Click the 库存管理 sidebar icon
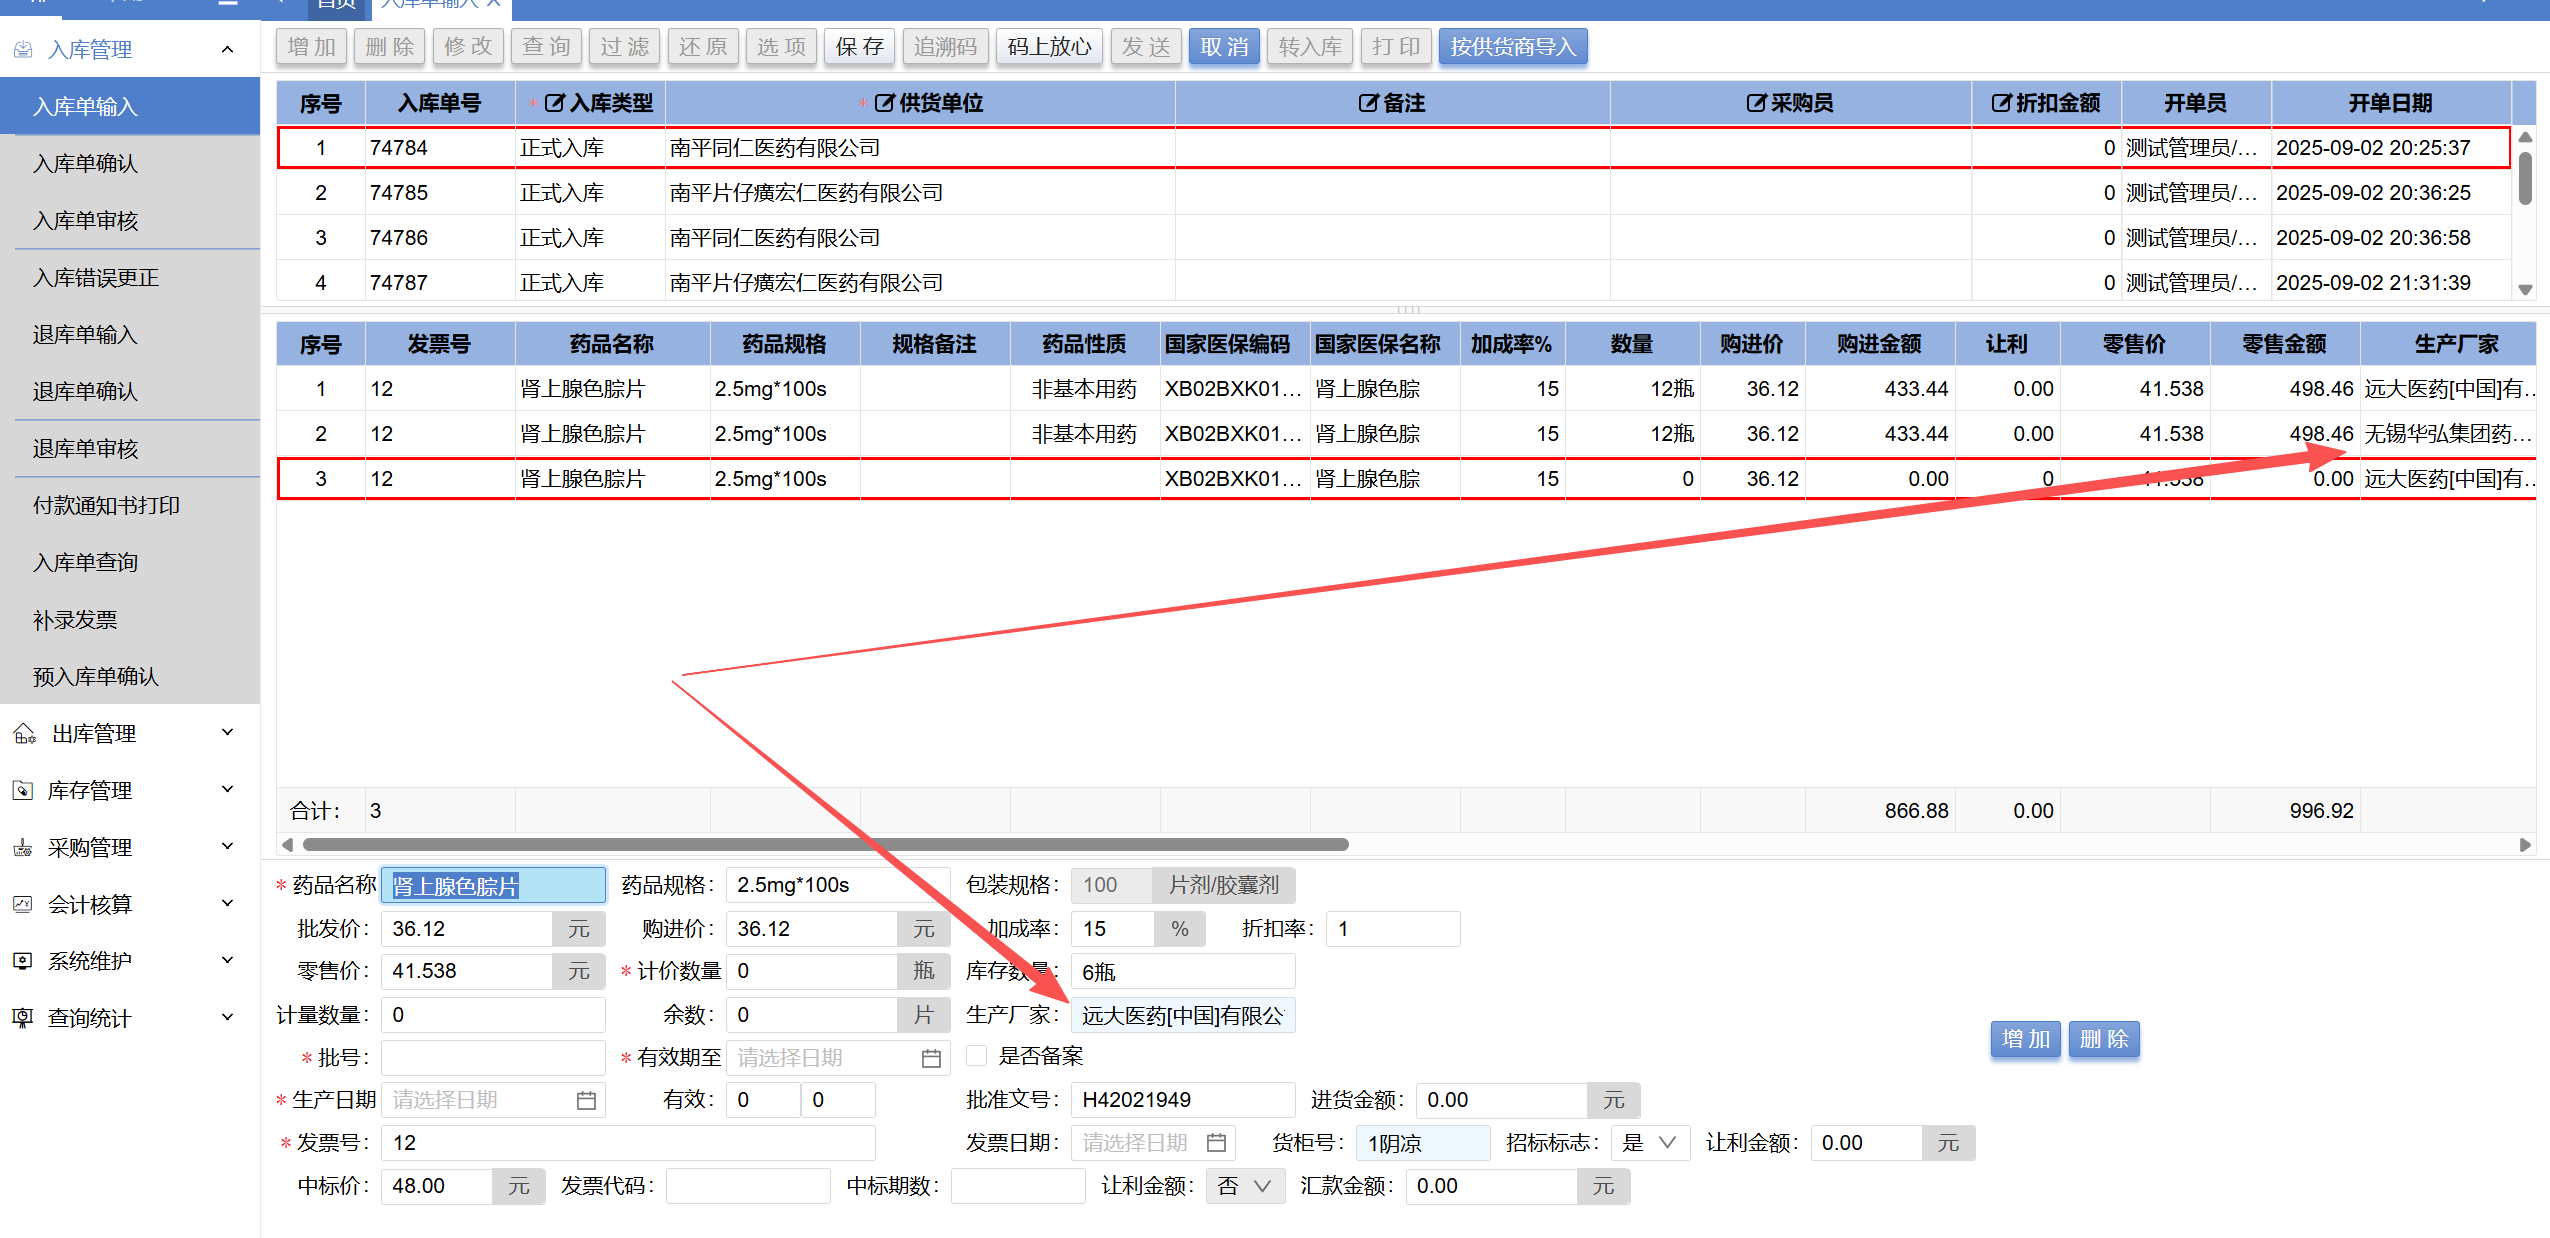This screenshot has height=1238, width=2550. click(24, 791)
